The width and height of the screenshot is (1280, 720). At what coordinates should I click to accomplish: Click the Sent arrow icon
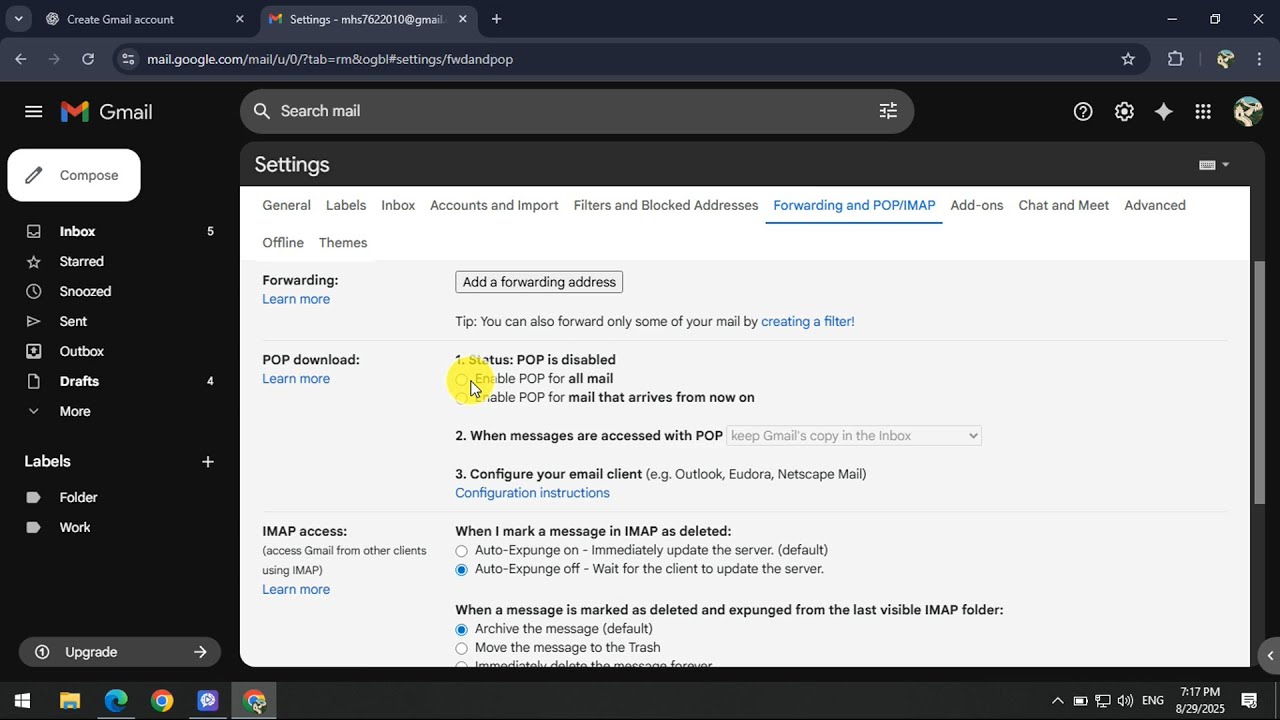click(x=34, y=321)
